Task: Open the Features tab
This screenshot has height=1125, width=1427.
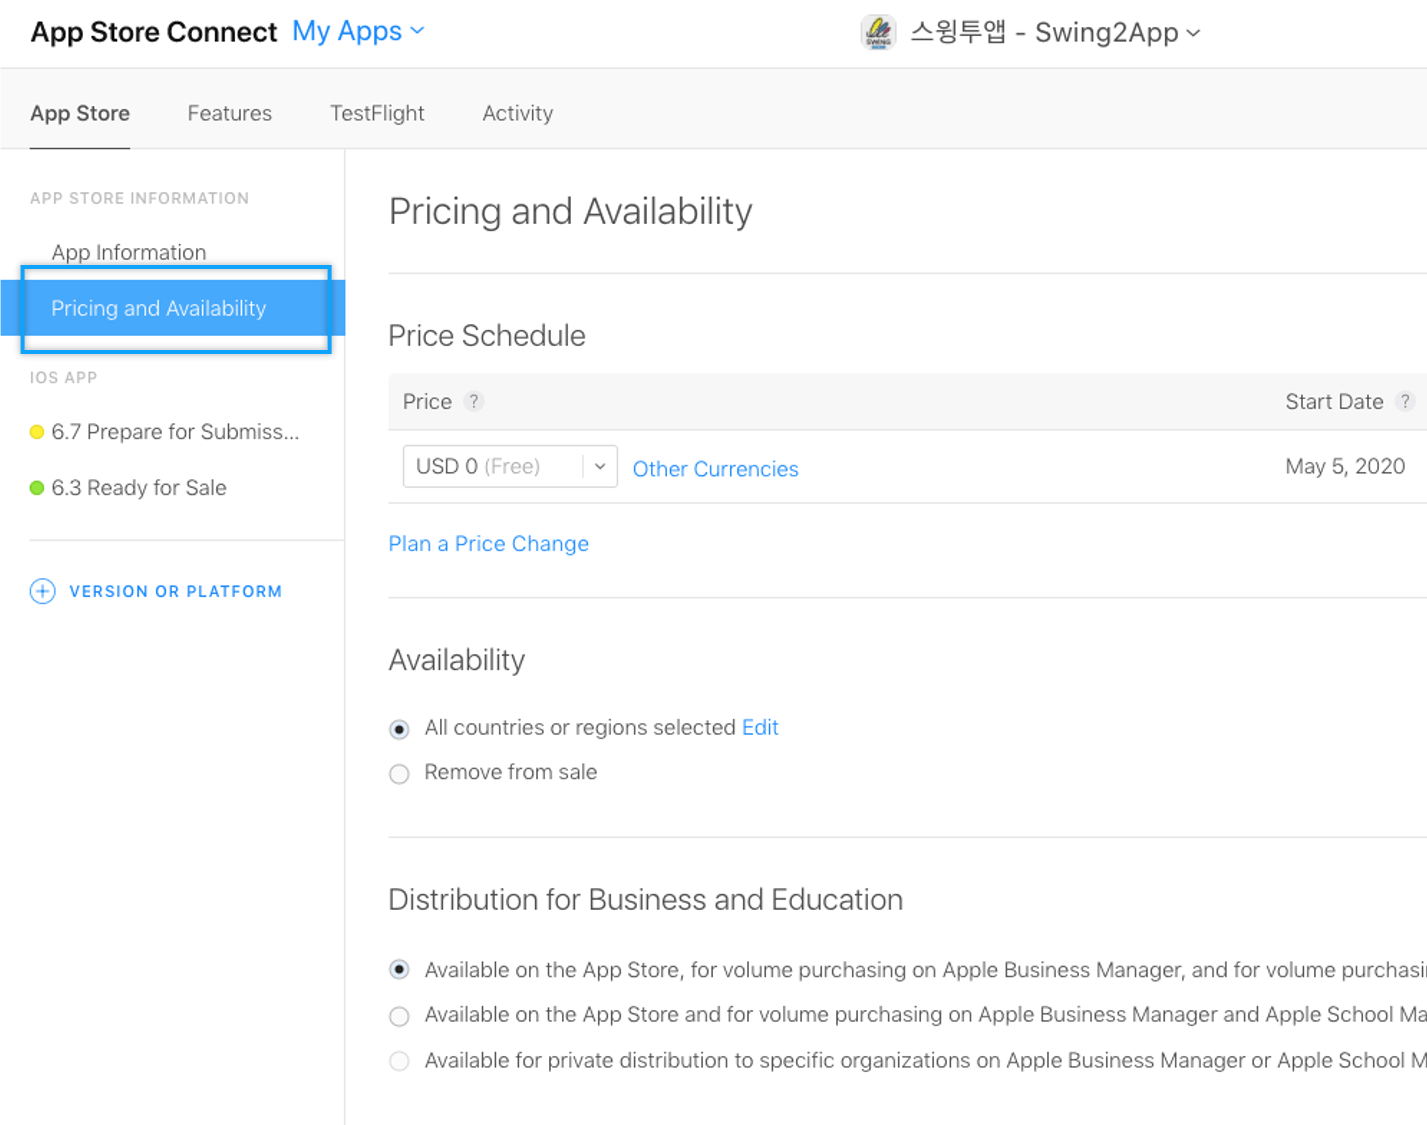Action: click(229, 113)
